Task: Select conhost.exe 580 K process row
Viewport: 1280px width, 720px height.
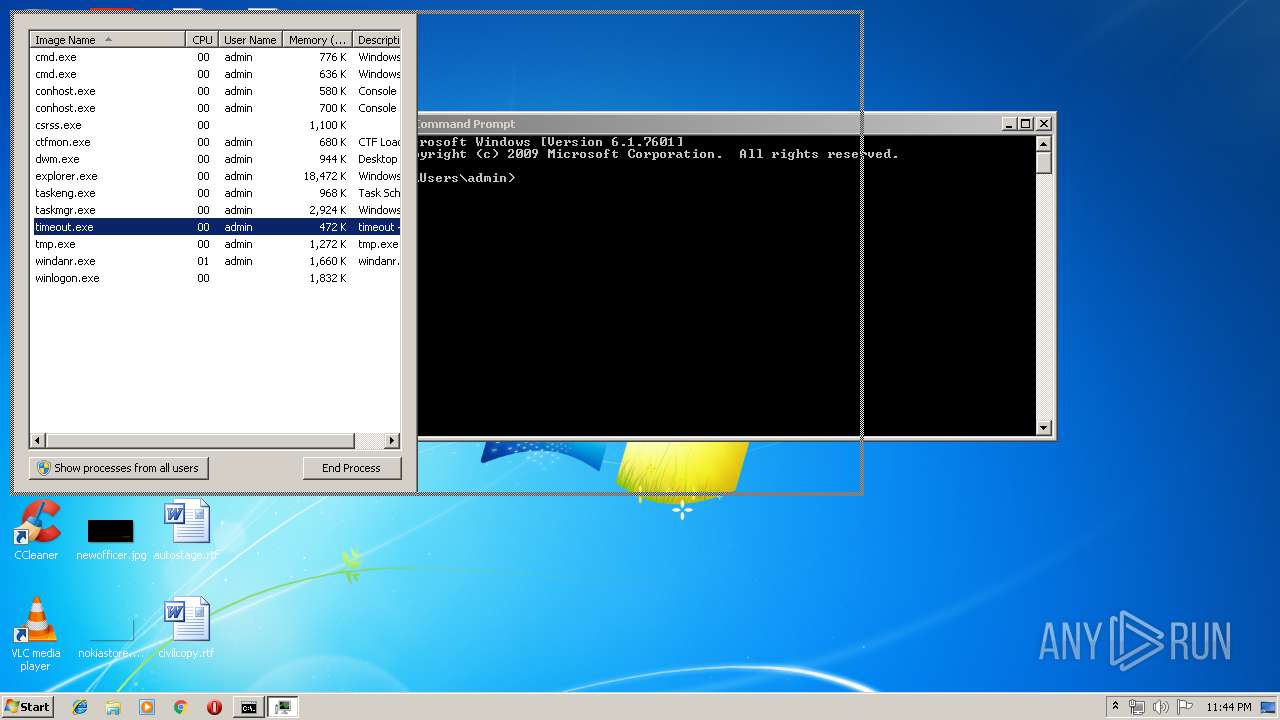Action: [x=216, y=91]
